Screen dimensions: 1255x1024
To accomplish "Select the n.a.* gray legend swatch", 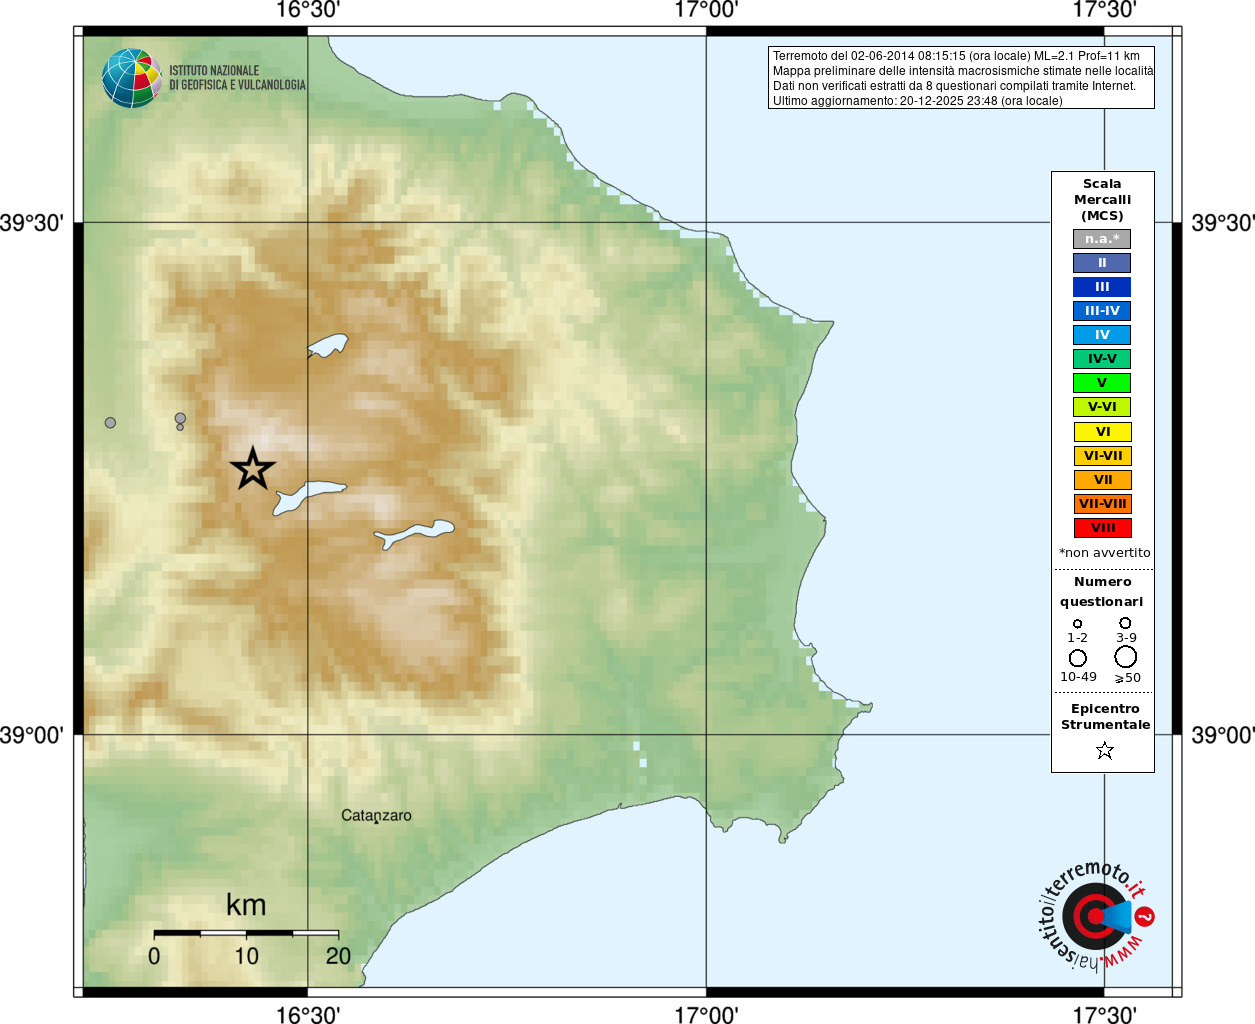I will tap(1102, 239).
